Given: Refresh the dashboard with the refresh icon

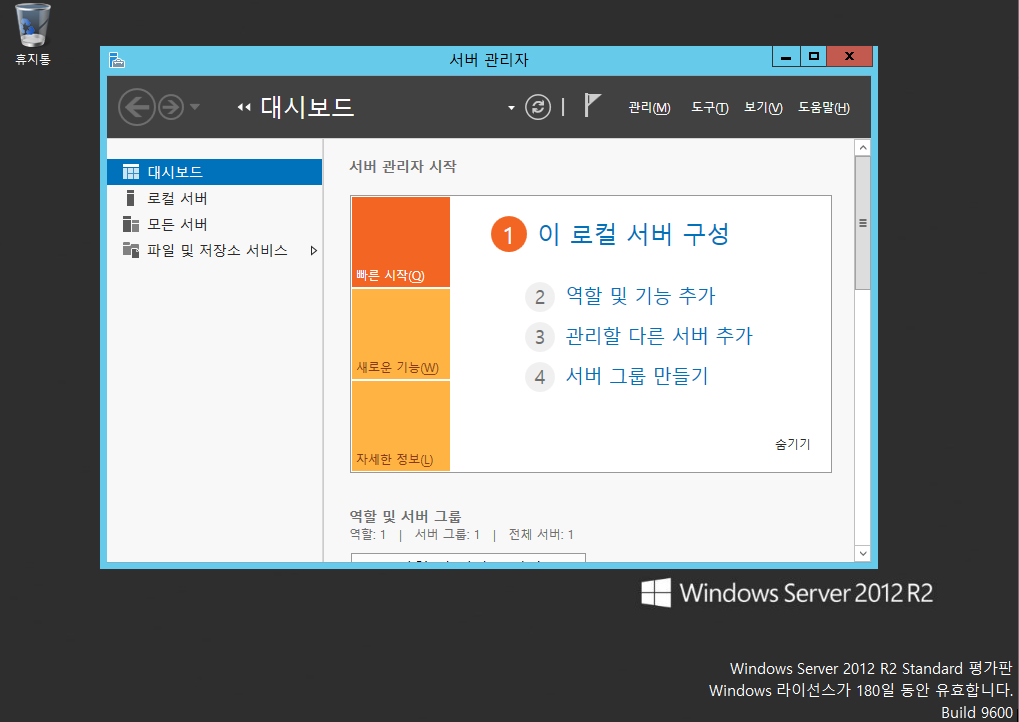Looking at the screenshot, I should [x=537, y=107].
